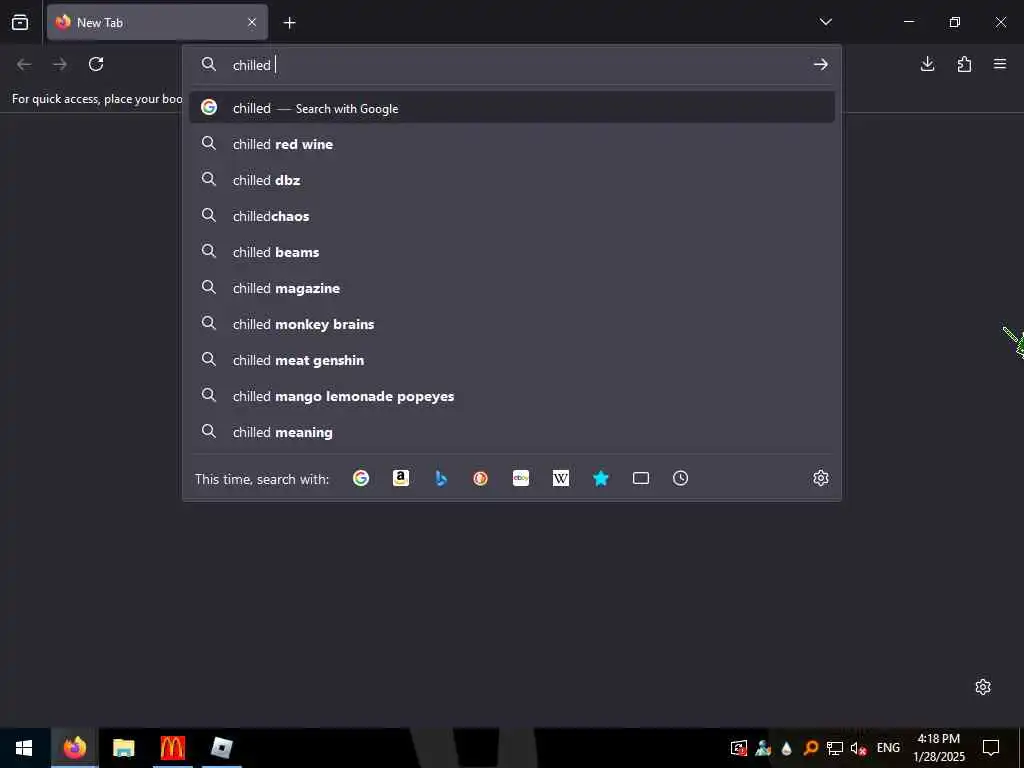Search this time with Google
Screen dimensions: 1024x768
point(360,478)
